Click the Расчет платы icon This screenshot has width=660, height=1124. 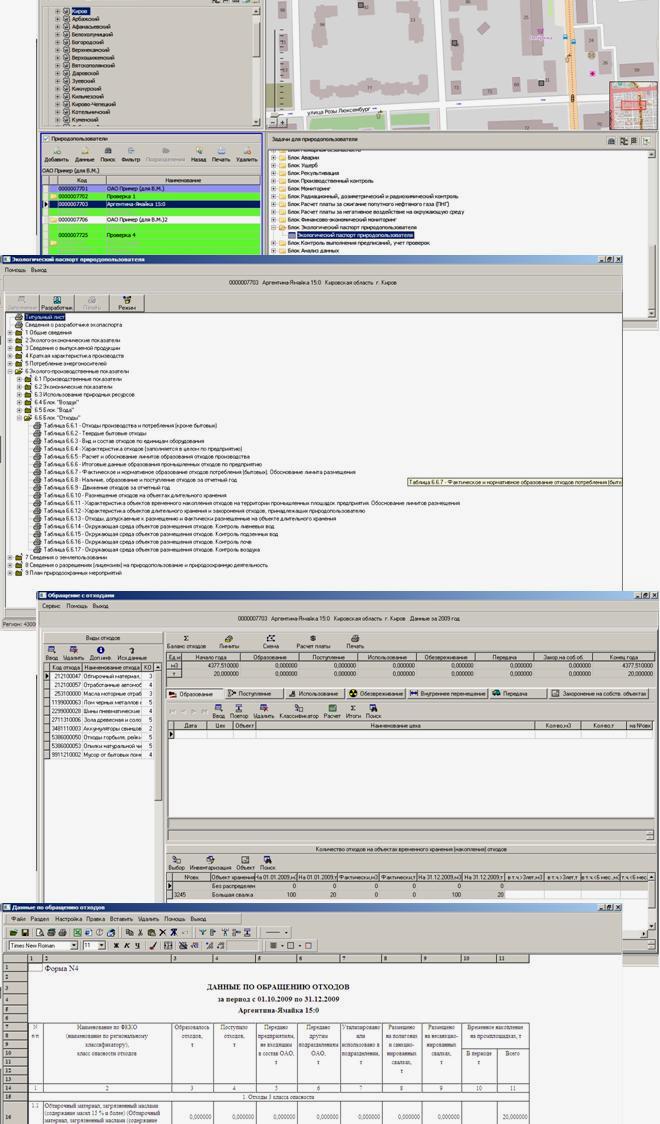(x=313, y=639)
